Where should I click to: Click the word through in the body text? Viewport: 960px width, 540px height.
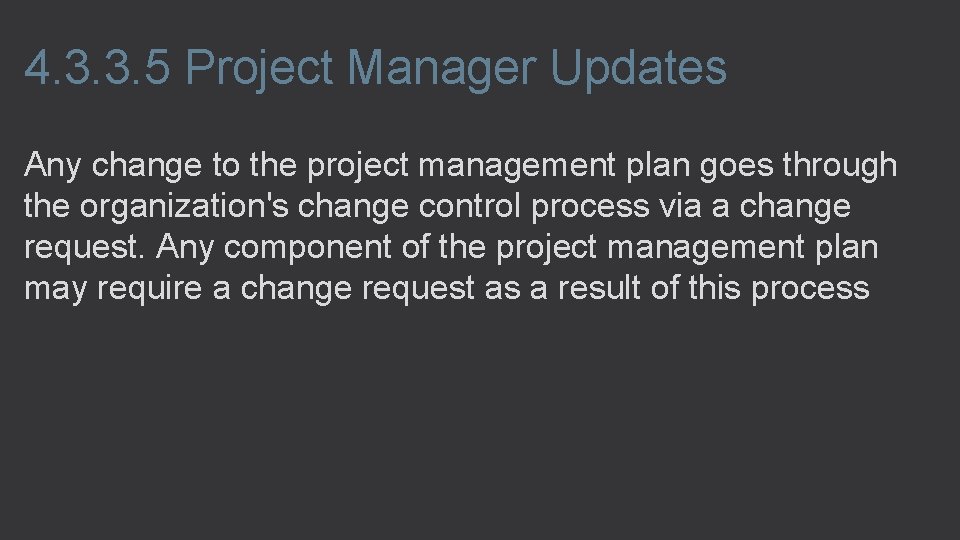tap(839, 165)
